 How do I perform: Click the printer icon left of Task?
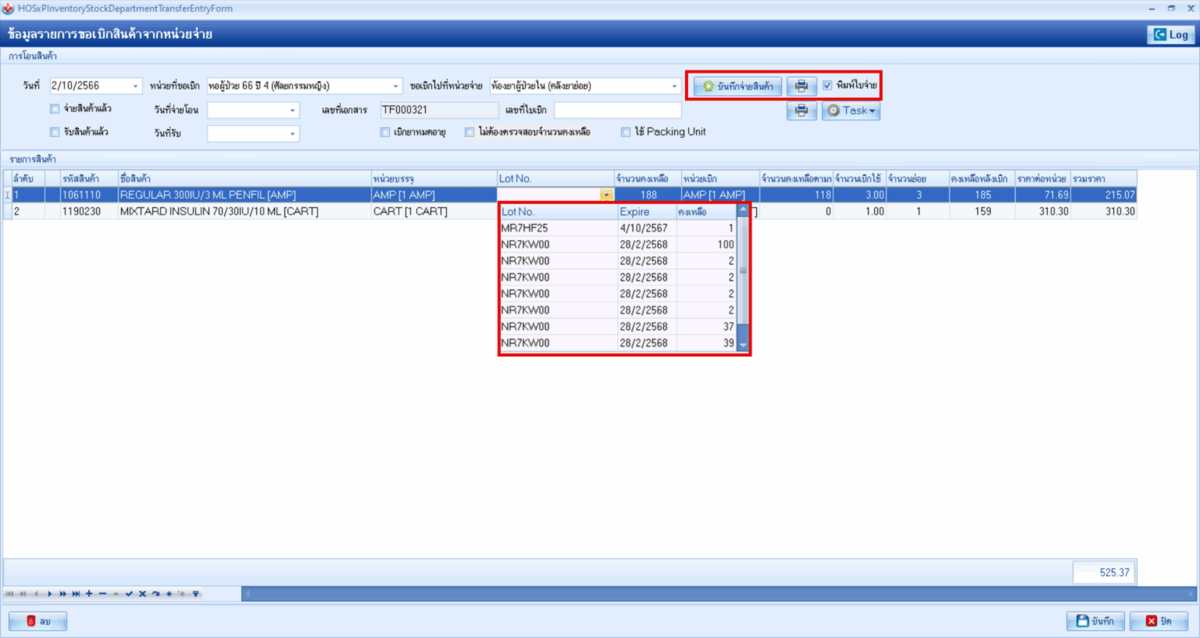pyautogui.click(x=801, y=111)
